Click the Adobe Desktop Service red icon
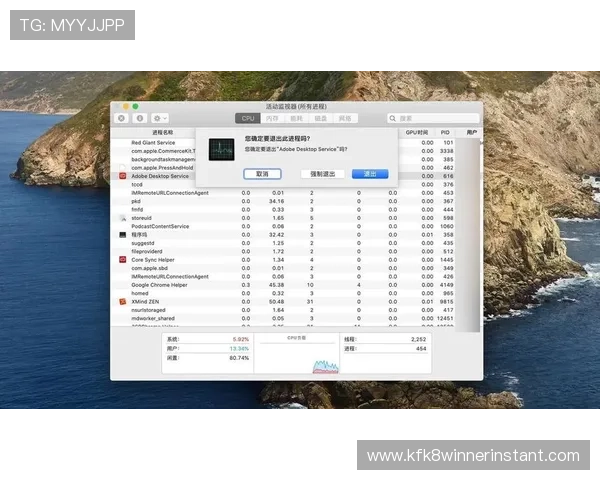The height and width of the screenshot is (480, 600). point(123,175)
